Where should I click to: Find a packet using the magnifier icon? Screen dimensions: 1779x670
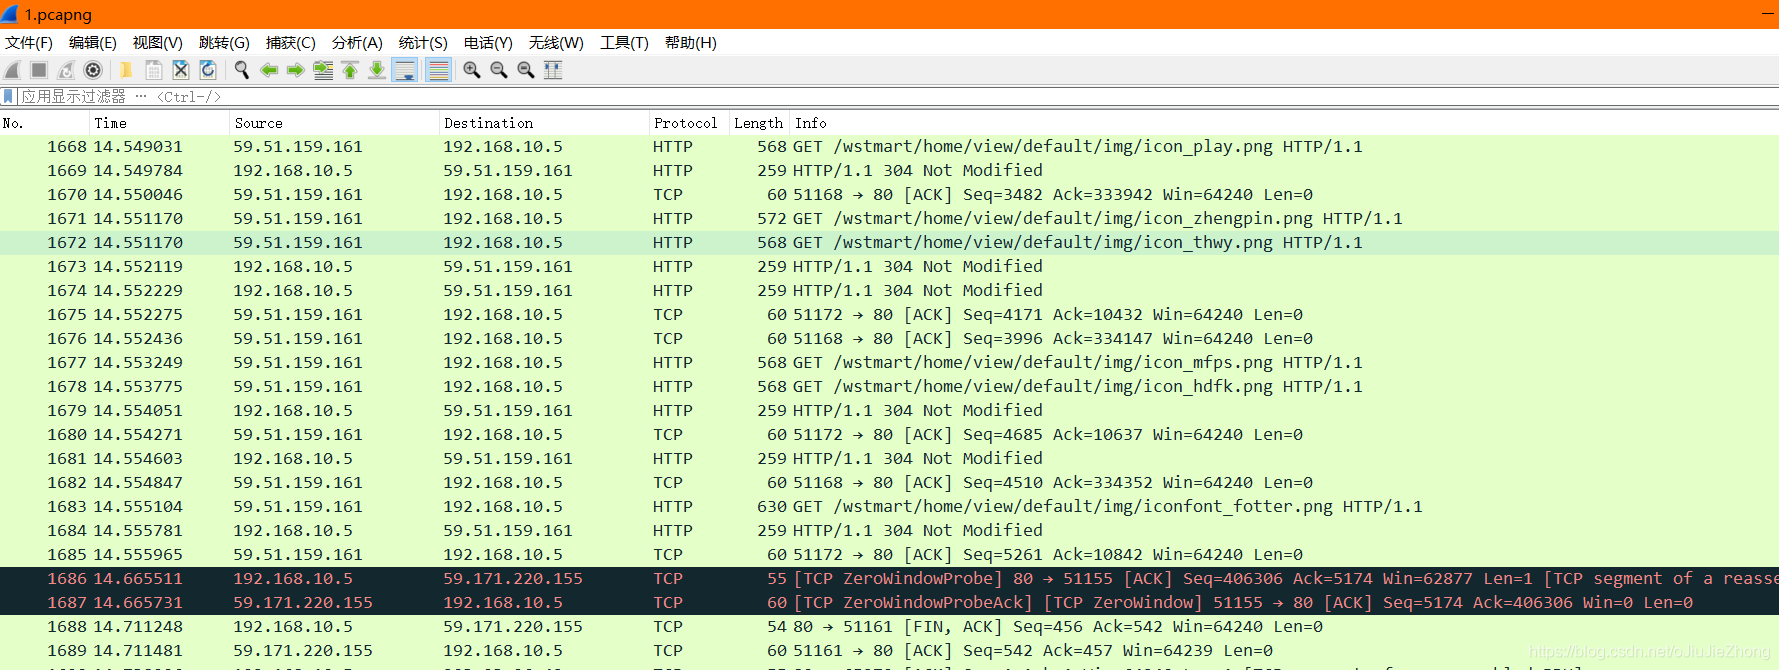coord(241,70)
